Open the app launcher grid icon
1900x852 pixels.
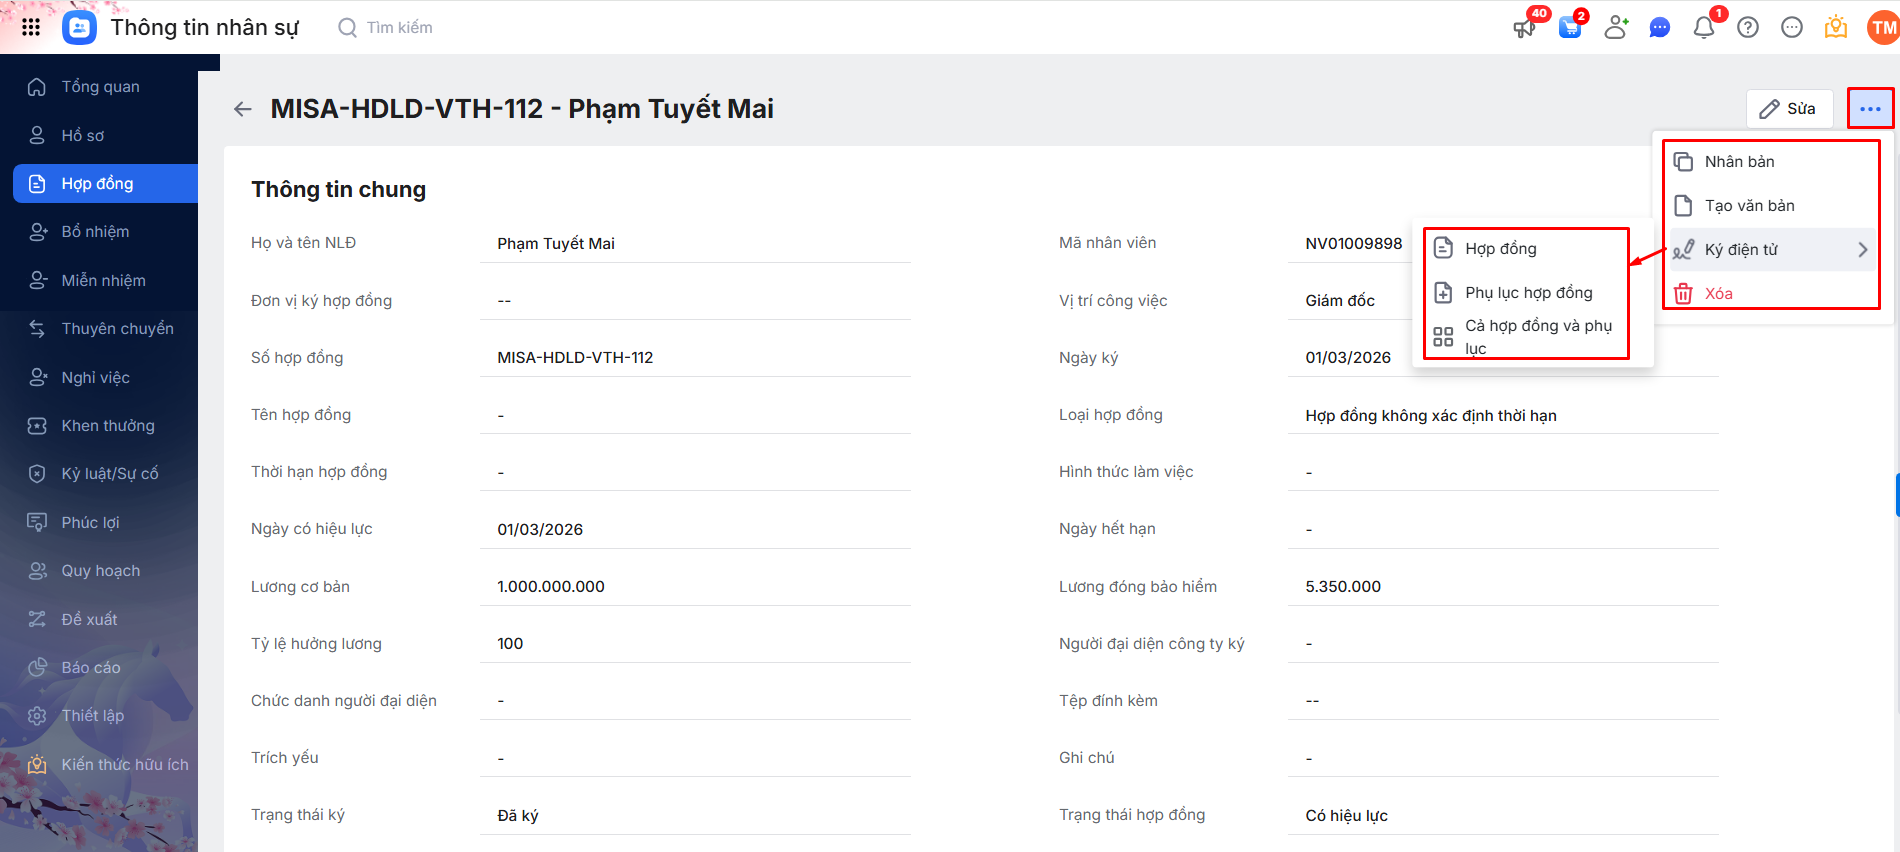tap(31, 27)
